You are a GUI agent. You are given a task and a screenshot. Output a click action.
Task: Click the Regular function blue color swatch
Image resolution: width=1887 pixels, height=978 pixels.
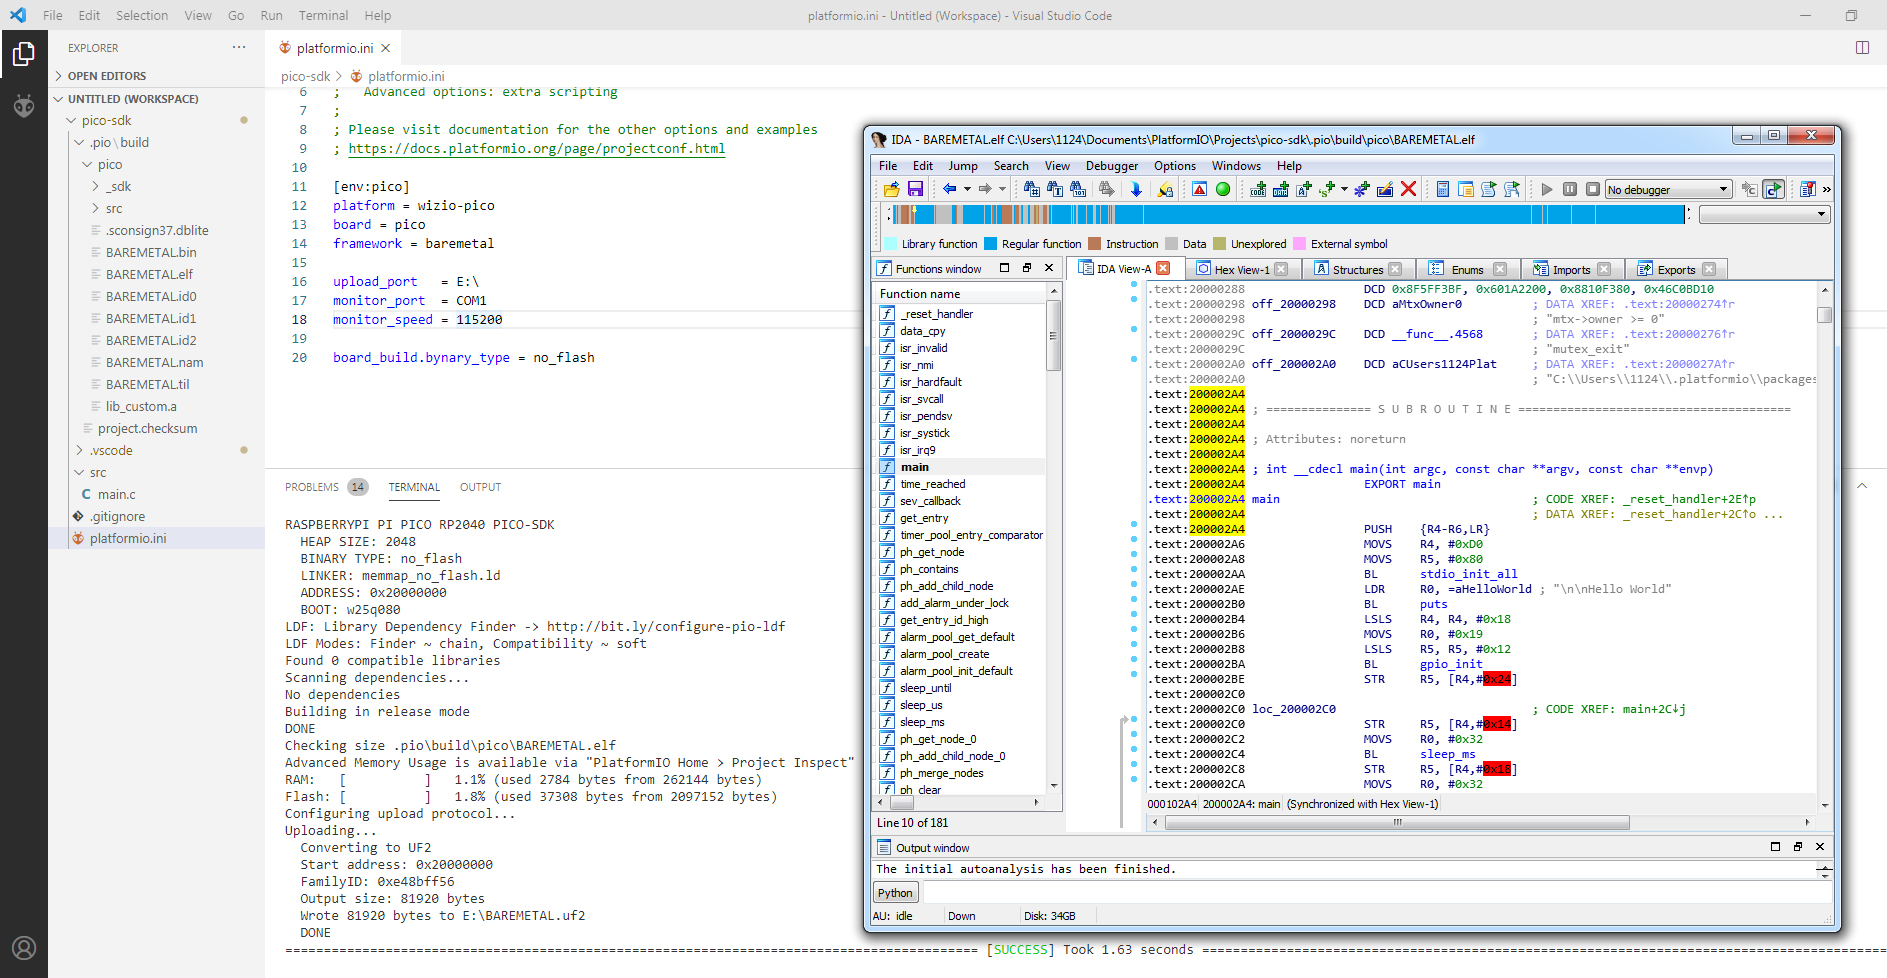point(990,244)
